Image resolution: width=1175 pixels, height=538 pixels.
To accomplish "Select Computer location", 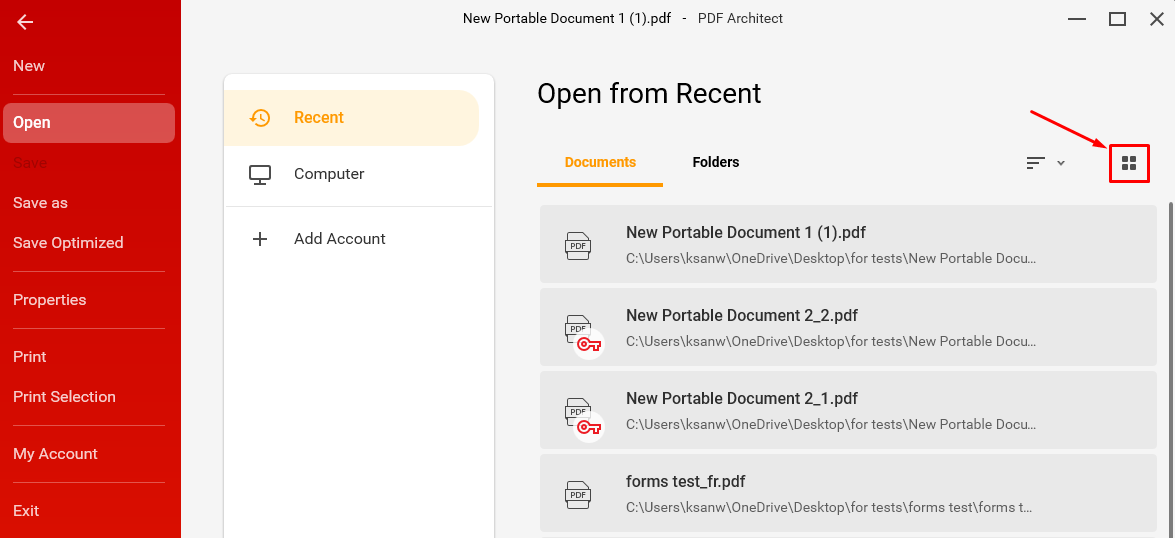I will 358,174.
